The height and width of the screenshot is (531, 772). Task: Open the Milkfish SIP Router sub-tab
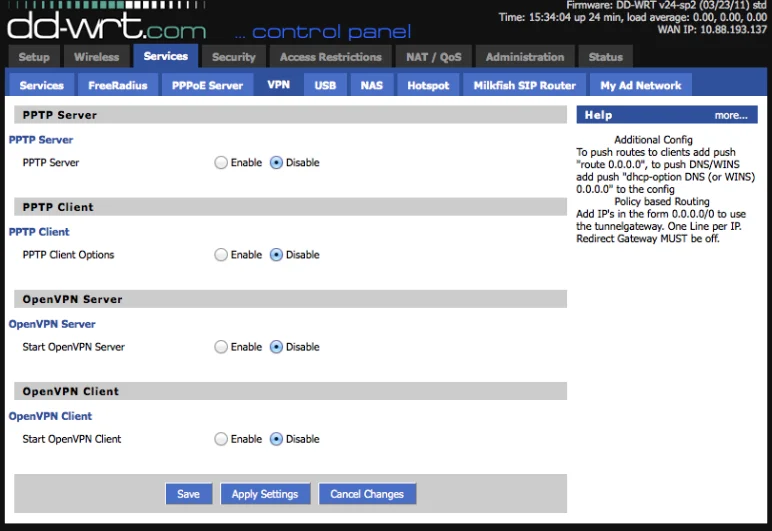coord(525,85)
